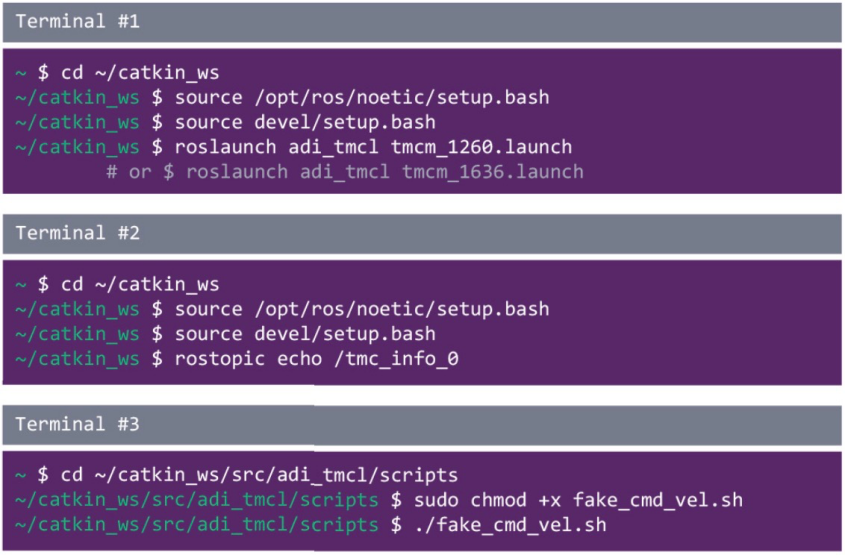Click 'source devel/setup.bash' in Terminal #1

[305, 122]
